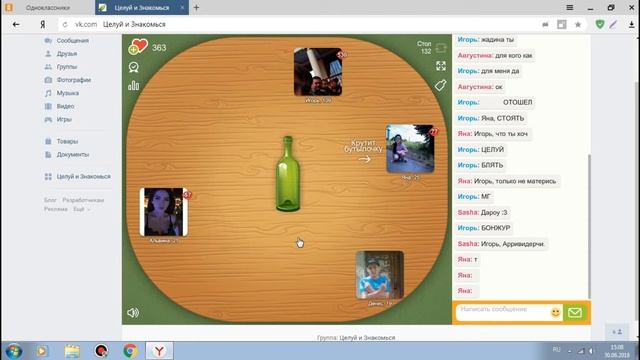The height and width of the screenshot is (360, 640).
Task: Open the left-side girl's player photo
Action: [x=164, y=212]
